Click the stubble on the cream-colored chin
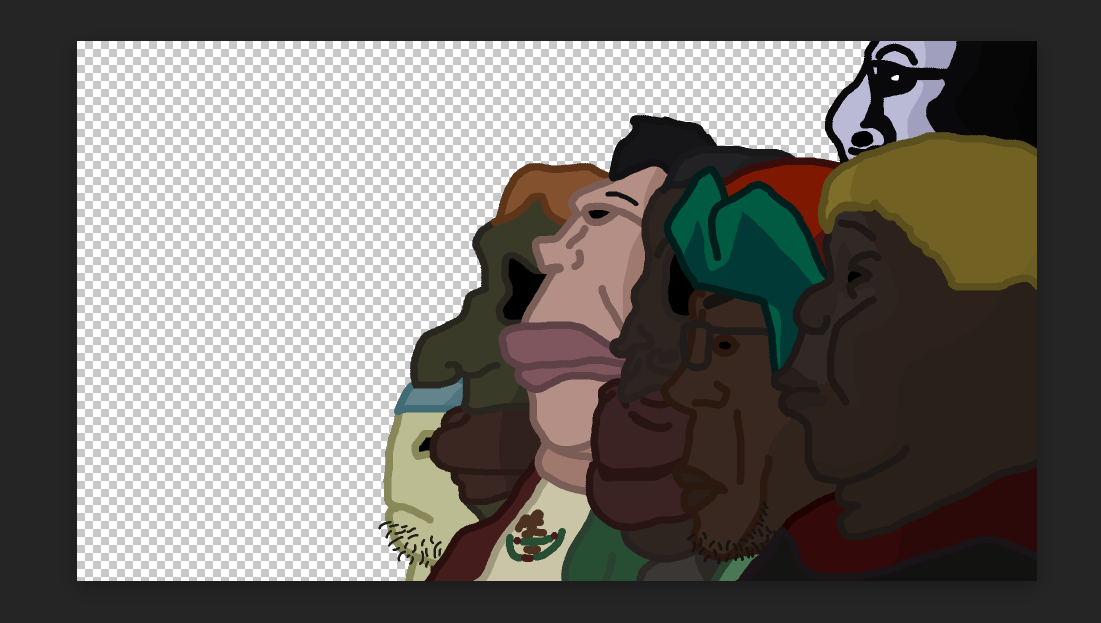Image resolution: width=1101 pixels, height=623 pixels. click(412, 540)
